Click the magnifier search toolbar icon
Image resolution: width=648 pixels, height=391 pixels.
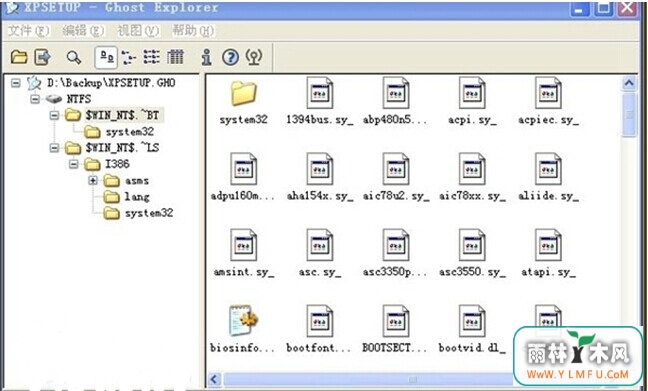click(x=74, y=57)
